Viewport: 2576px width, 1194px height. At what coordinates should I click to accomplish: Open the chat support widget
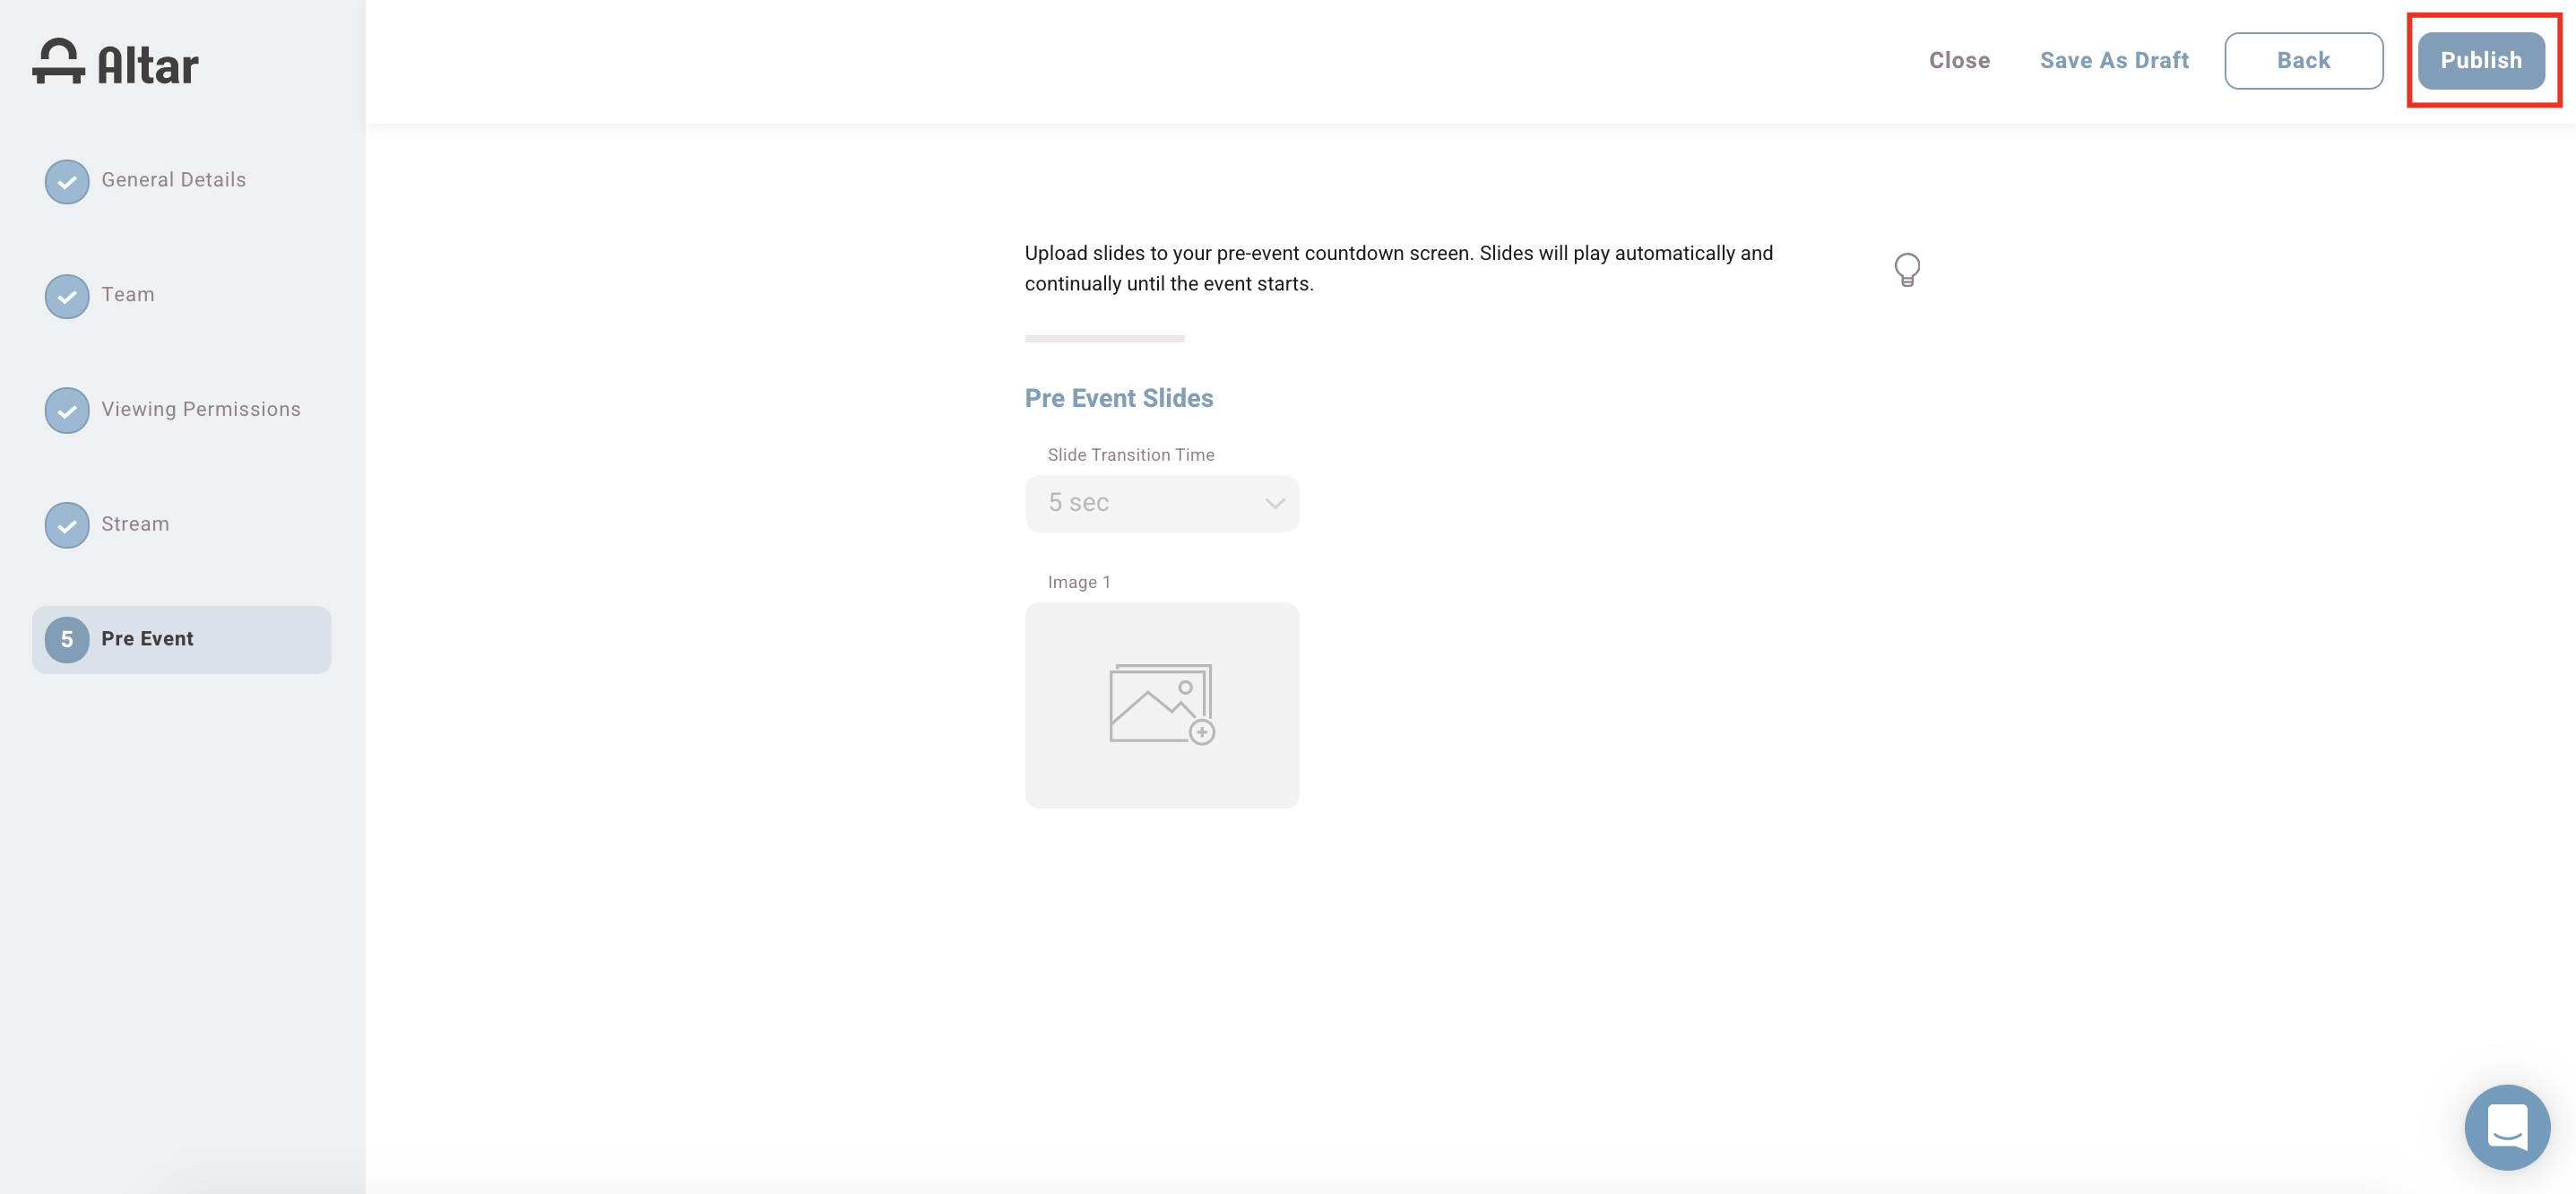click(x=2507, y=1127)
